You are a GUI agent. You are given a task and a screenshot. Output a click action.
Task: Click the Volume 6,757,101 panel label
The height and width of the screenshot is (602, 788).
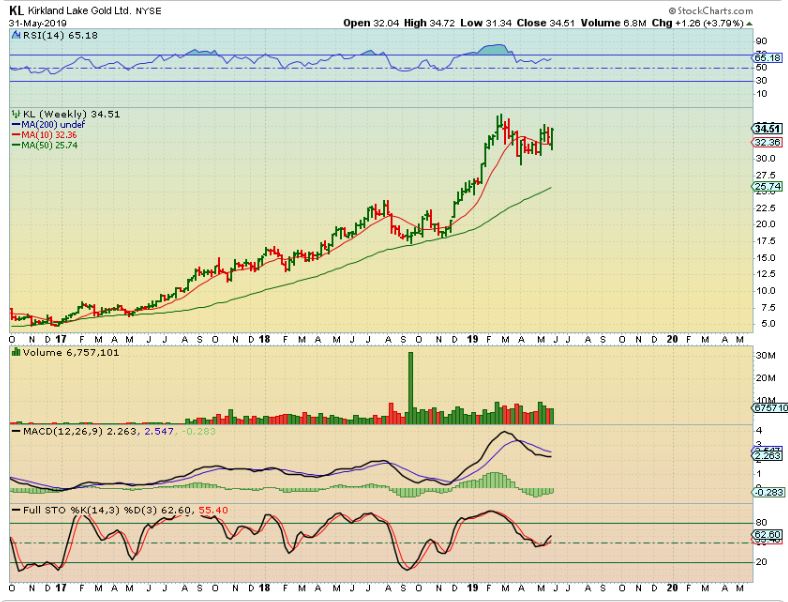pyautogui.click(x=71, y=353)
